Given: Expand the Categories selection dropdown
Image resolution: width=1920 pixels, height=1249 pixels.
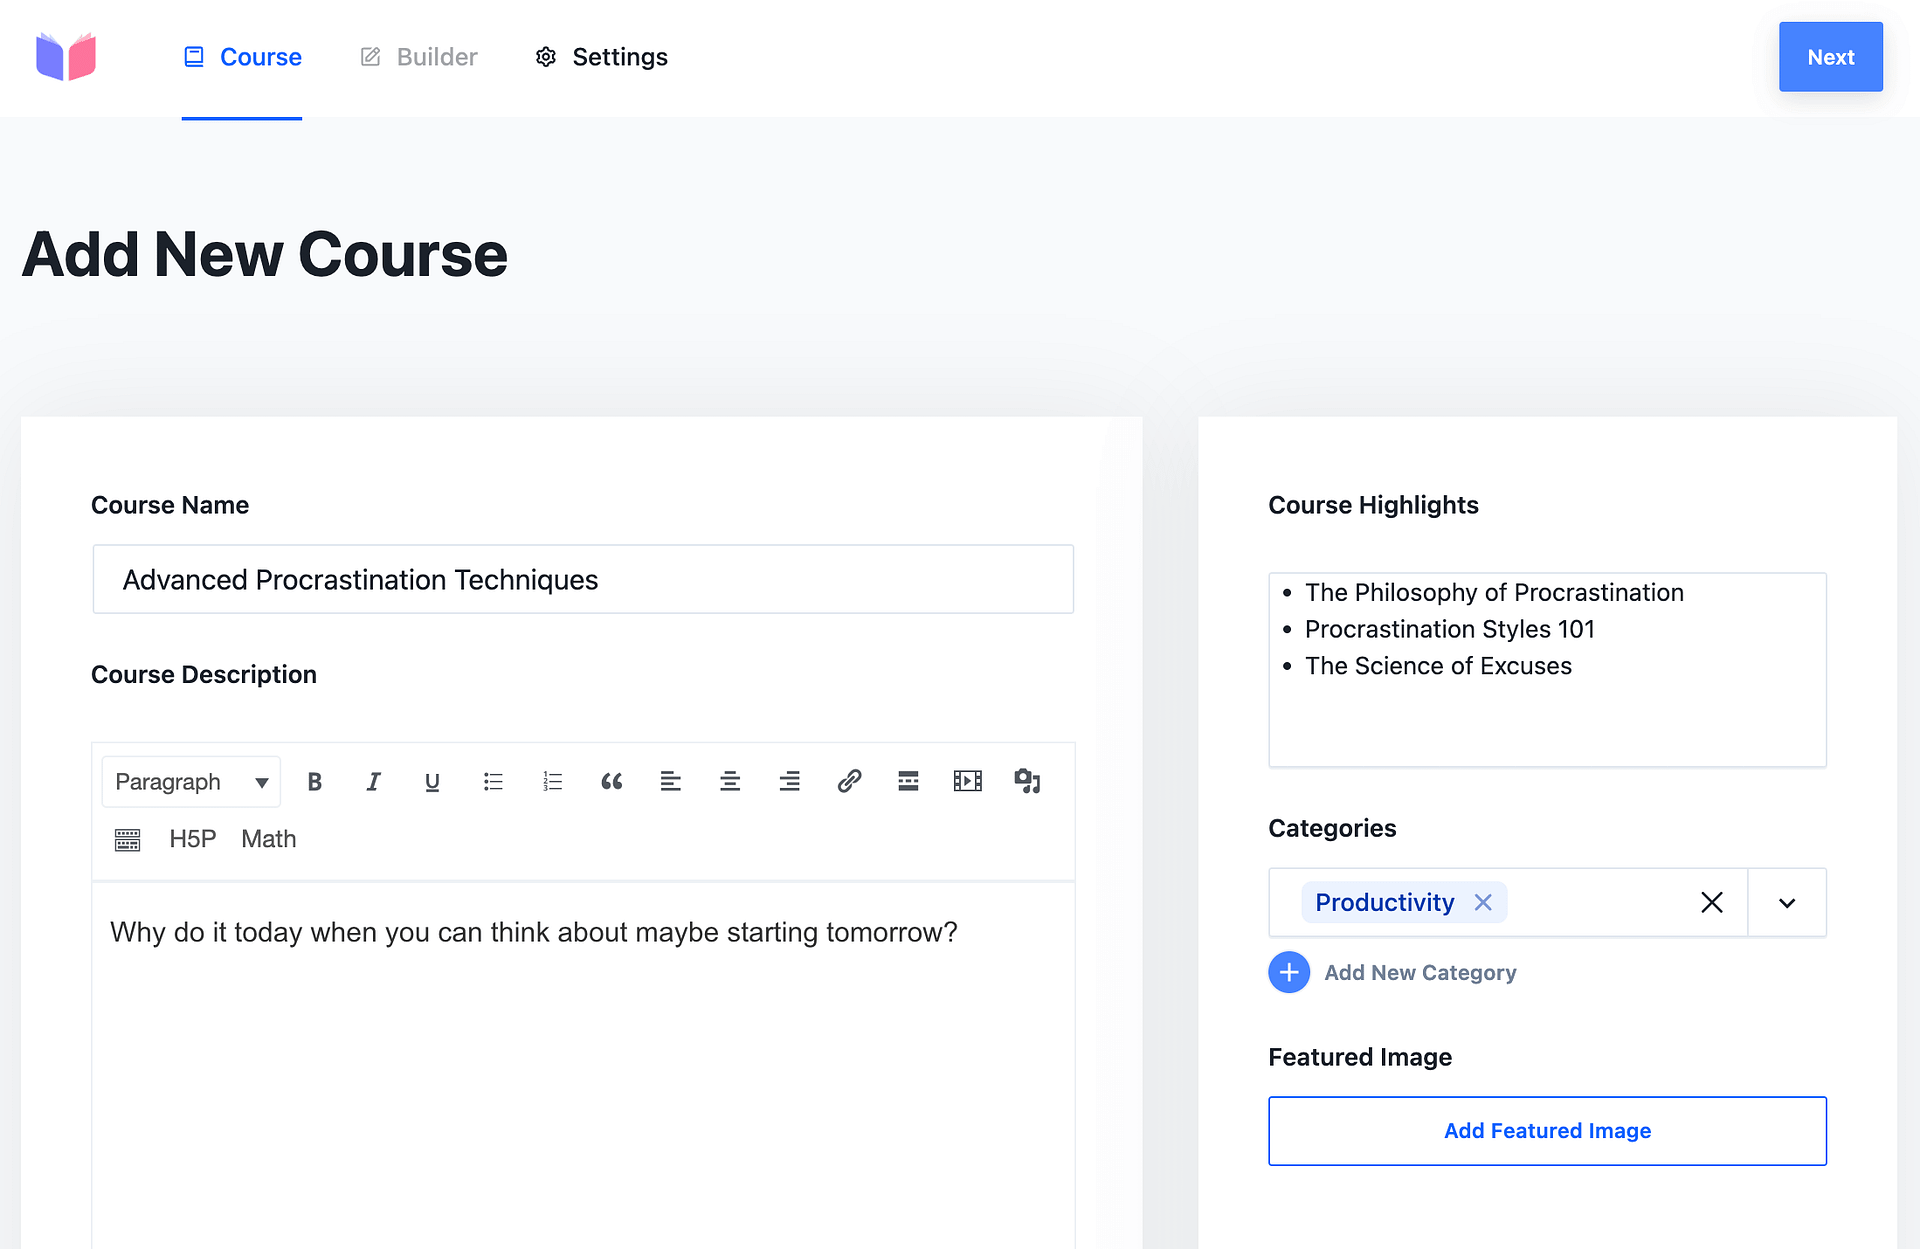Looking at the screenshot, I should click(1787, 902).
